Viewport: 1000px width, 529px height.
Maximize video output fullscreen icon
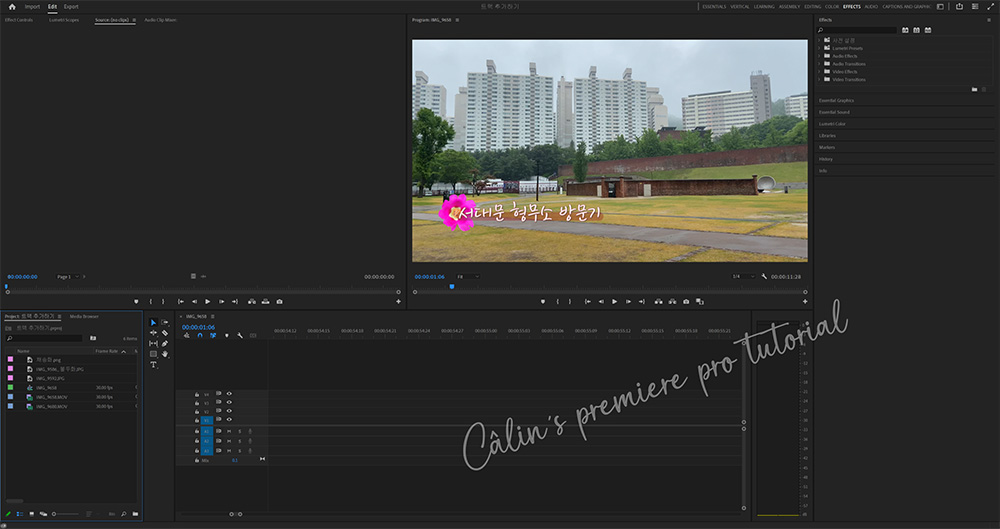[990, 6]
